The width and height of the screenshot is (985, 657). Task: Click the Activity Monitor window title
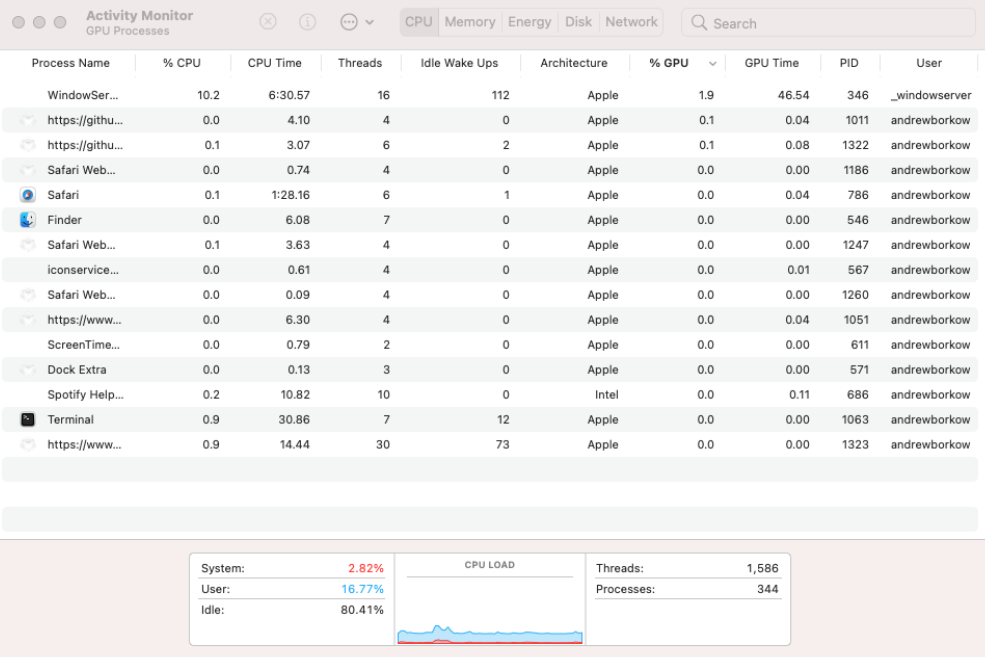tap(139, 15)
